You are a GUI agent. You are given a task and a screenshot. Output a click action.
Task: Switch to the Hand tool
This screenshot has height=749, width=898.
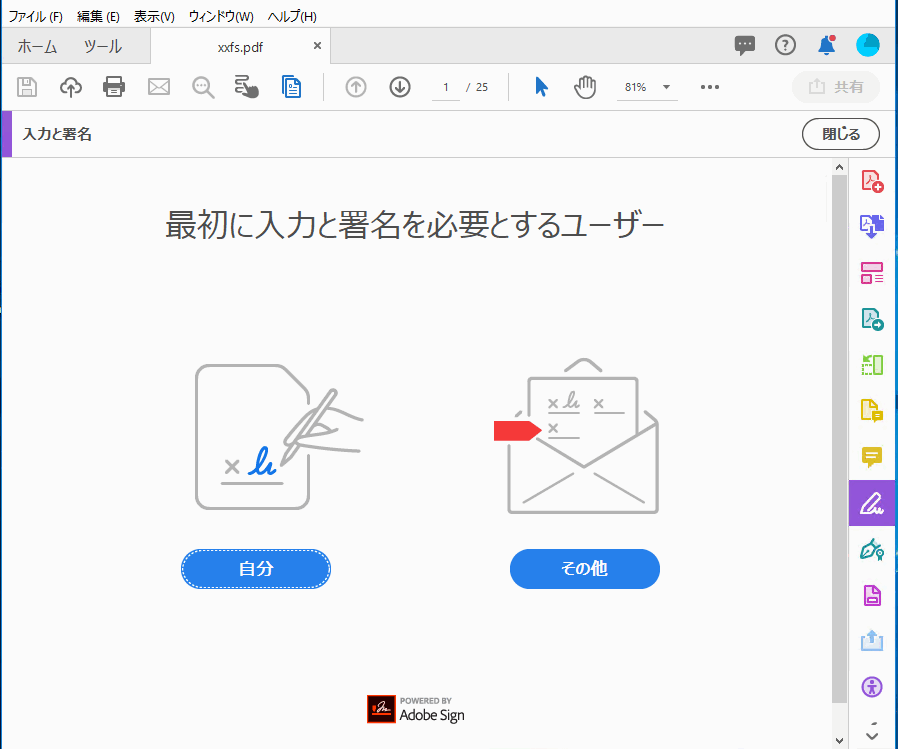click(x=584, y=87)
